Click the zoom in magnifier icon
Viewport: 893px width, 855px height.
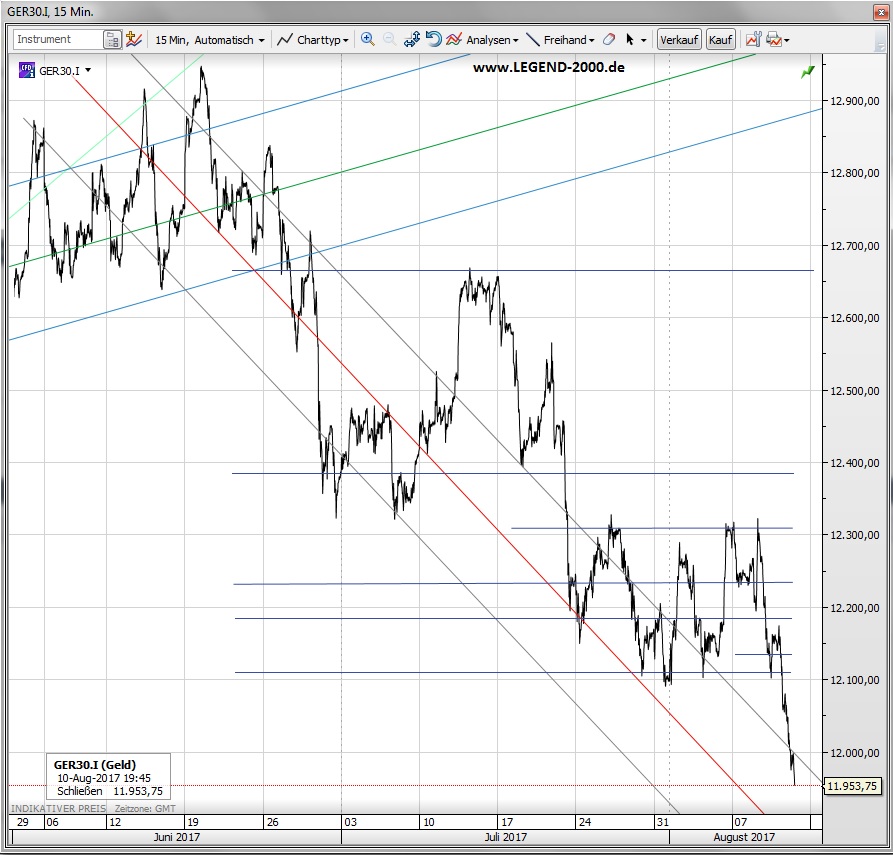click(368, 39)
